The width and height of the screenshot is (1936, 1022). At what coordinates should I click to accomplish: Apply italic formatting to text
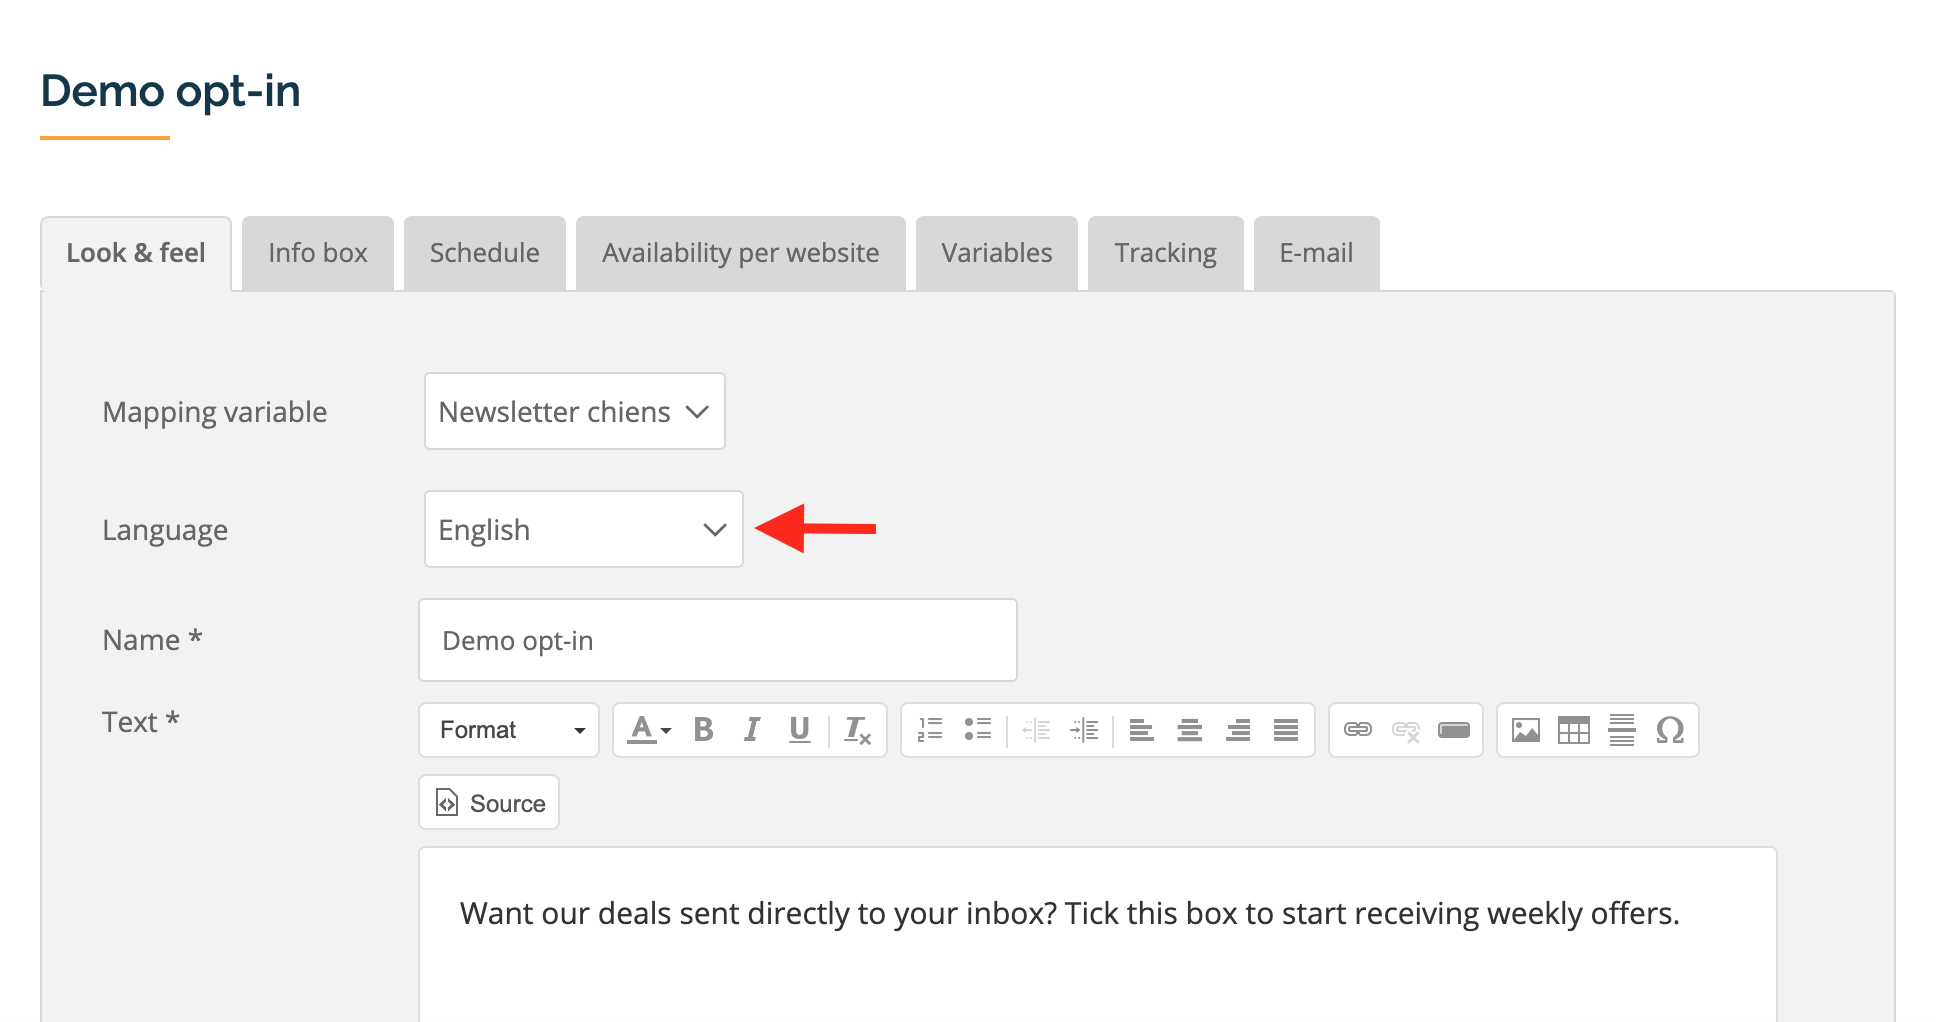(x=751, y=730)
